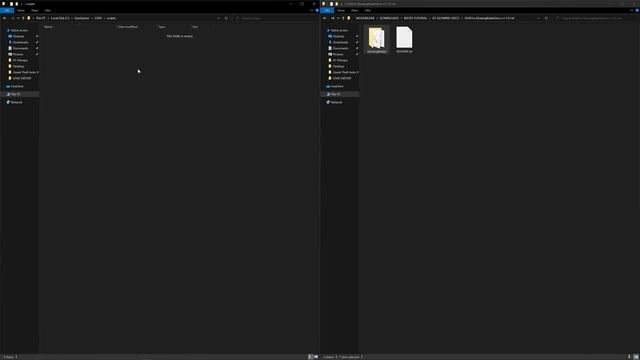Open Pictures in left window sidebar
The image size is (640, 360).
pos(18,54)
